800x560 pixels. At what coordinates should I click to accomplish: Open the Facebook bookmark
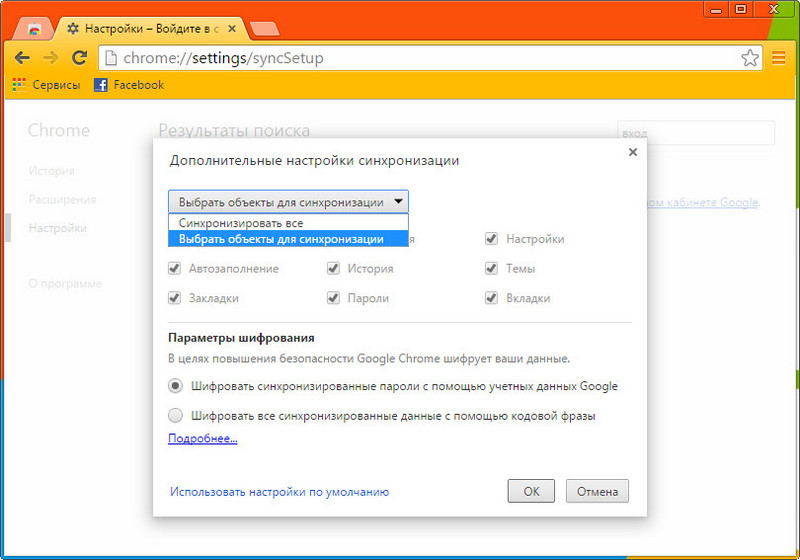[129, 85]
